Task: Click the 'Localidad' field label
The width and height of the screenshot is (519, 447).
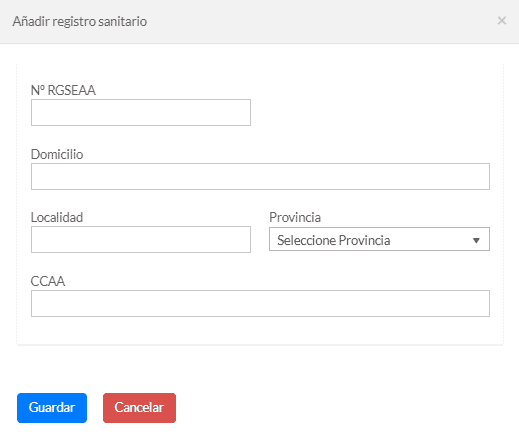Action: tap(57, 217)
